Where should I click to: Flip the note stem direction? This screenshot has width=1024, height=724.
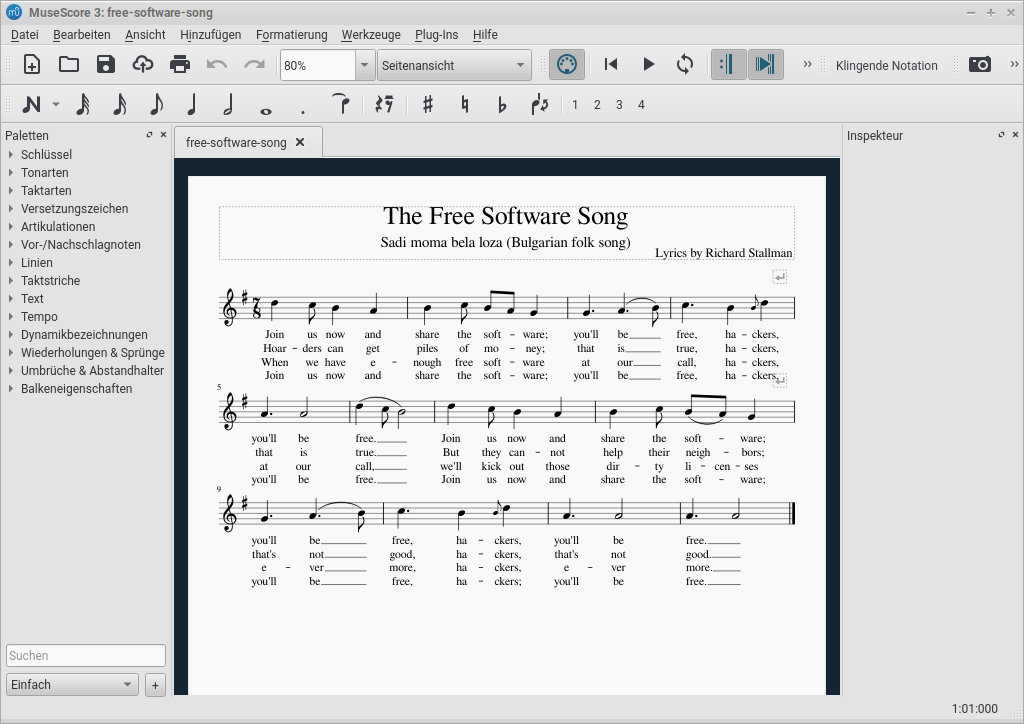click(539, 104)
